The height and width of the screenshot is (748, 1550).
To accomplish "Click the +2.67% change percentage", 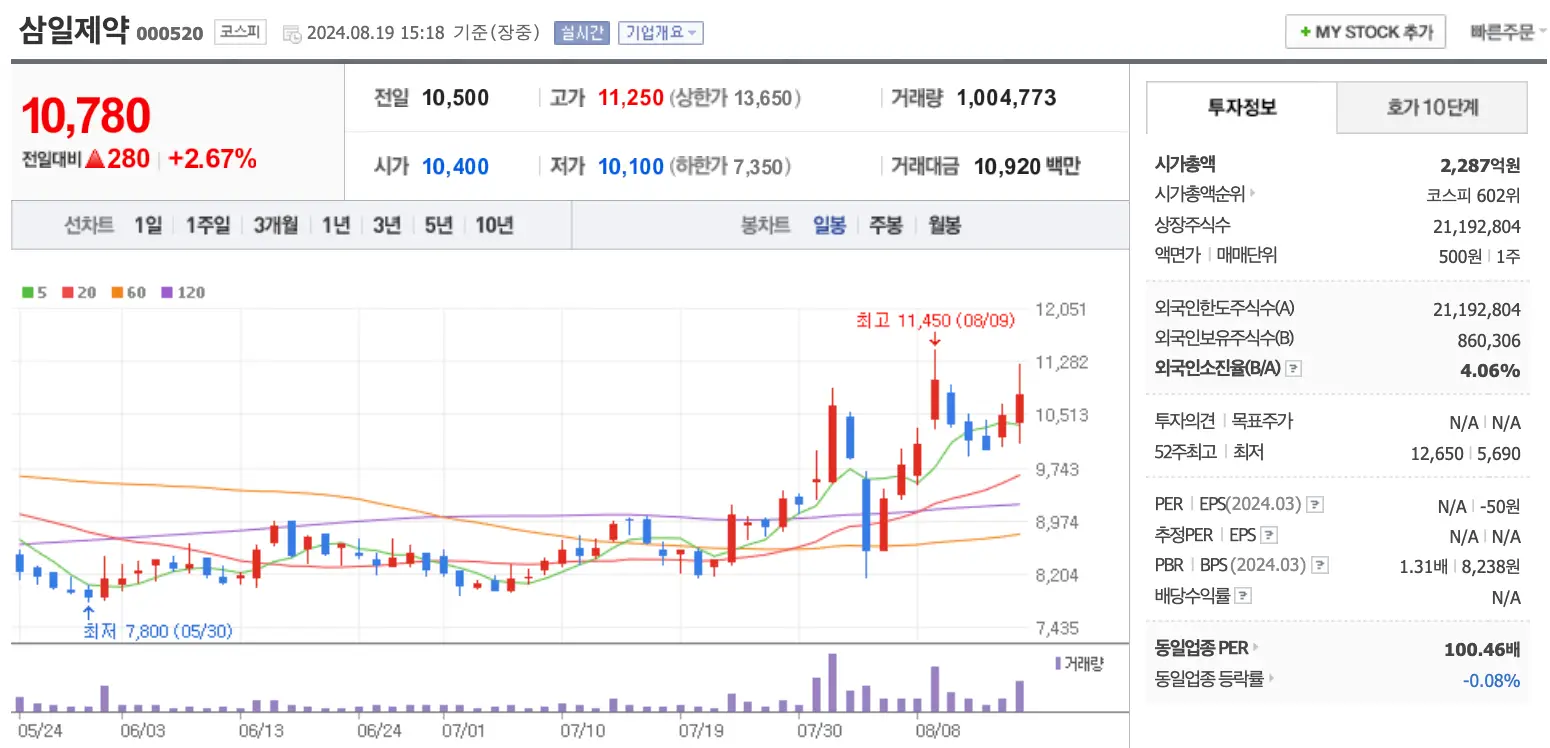I will (x=212, y=158).
